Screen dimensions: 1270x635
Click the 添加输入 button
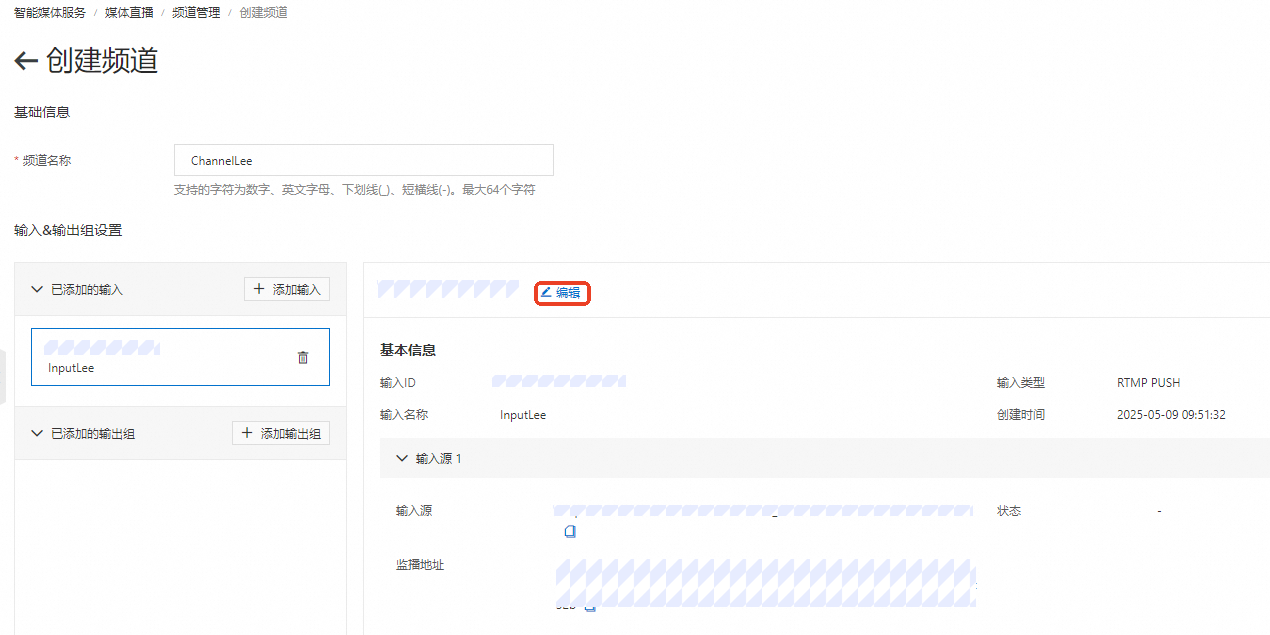tap(287, 289)
